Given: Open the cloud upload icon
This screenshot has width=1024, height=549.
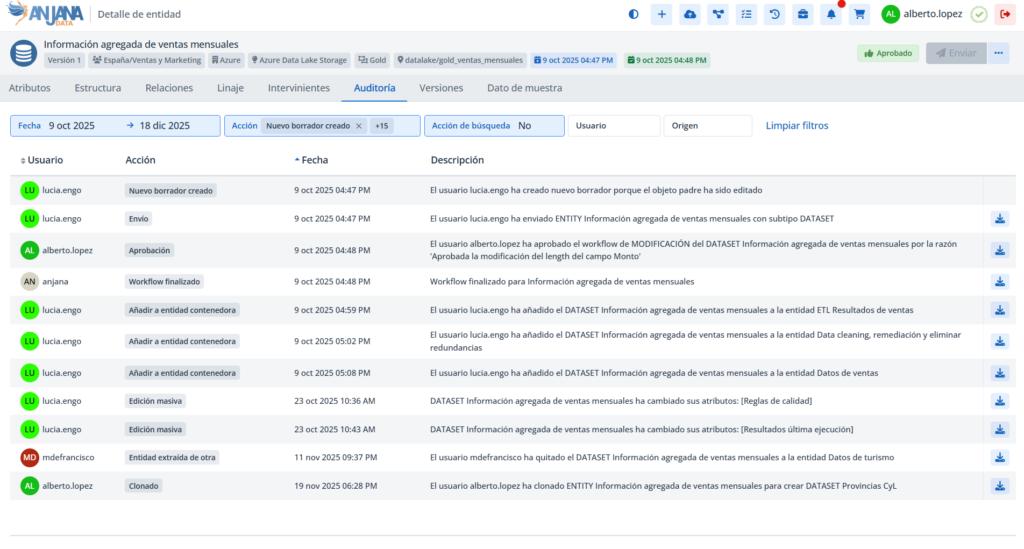Looking at the screenshot, I should 689,14.
